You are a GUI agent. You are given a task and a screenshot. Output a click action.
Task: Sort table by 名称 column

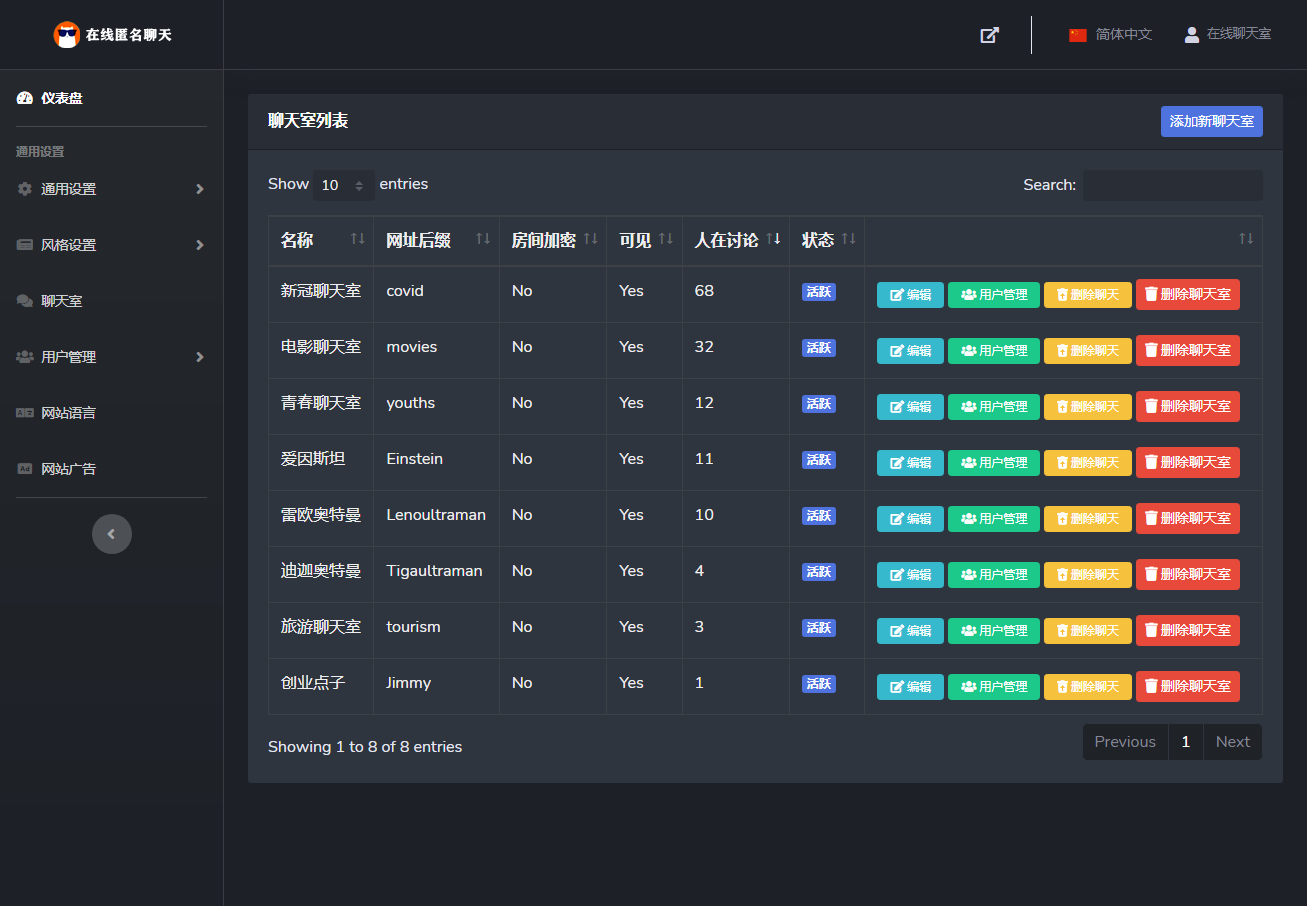click(x=320, y=240)
